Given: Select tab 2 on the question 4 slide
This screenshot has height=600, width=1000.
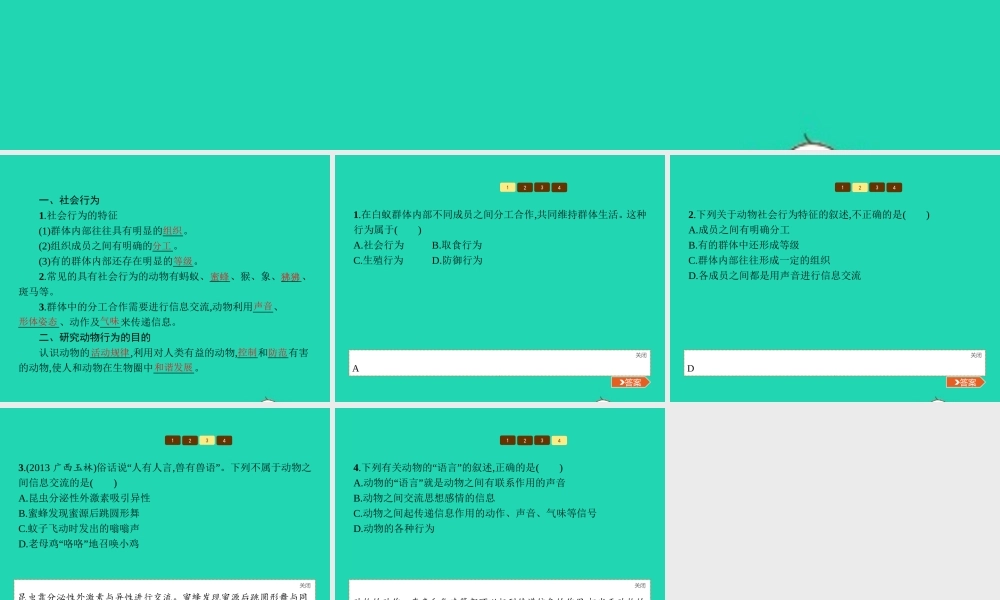Looking at the screenshot, I should click(525, 441).
